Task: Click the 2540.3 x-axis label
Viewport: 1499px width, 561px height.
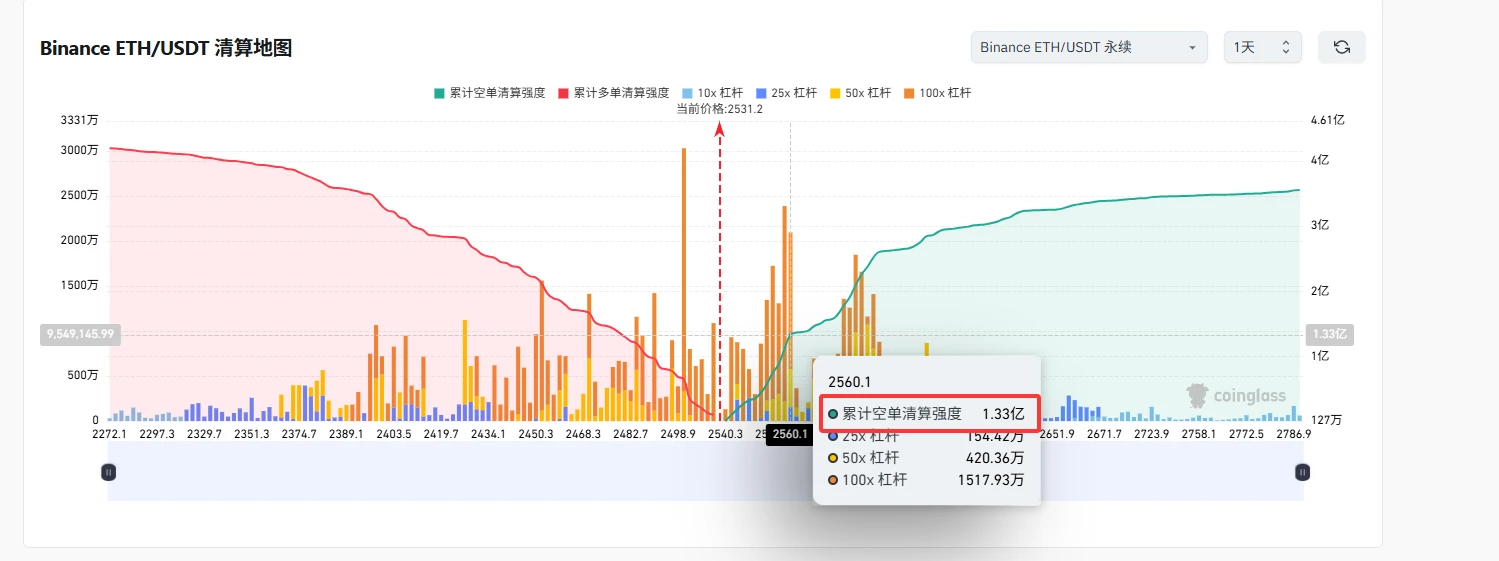Action: coord(725,434)
